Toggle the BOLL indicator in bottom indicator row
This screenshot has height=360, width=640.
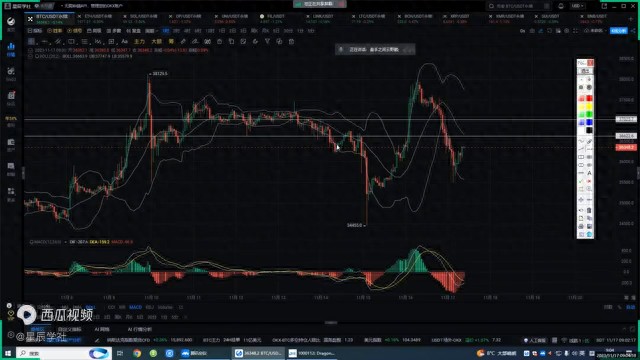pyautogui.click(x=90, y=307)
